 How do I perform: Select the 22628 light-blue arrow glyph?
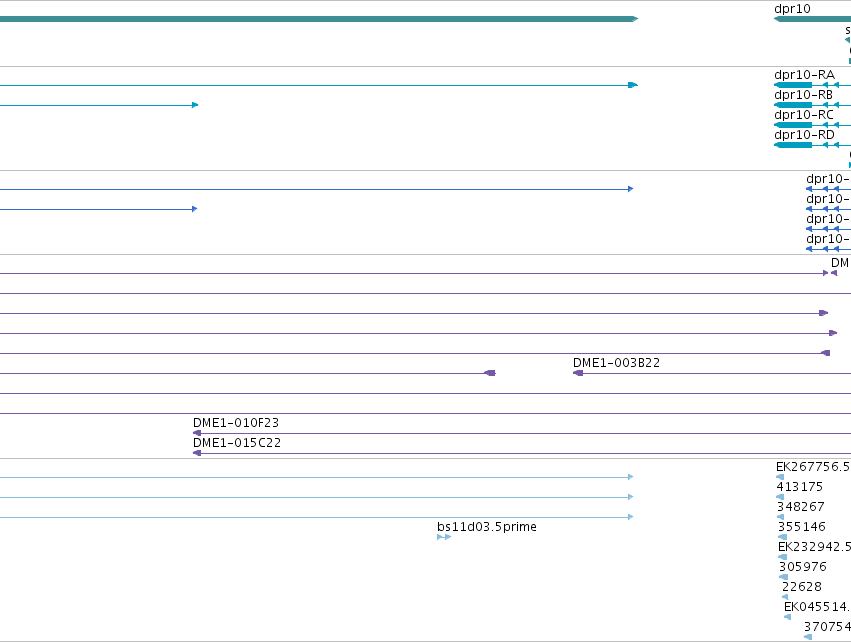(785, 597)
